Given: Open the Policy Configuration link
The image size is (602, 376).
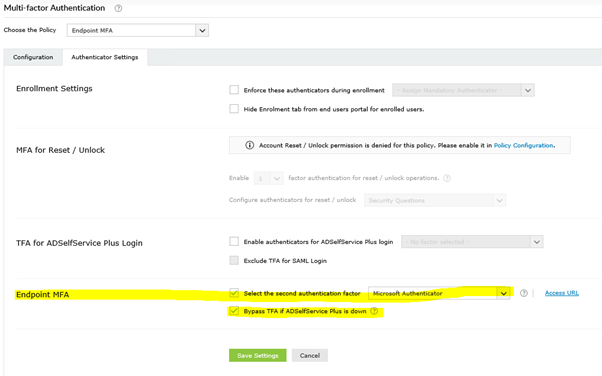Looking at the screenshot, I should 524,145.
